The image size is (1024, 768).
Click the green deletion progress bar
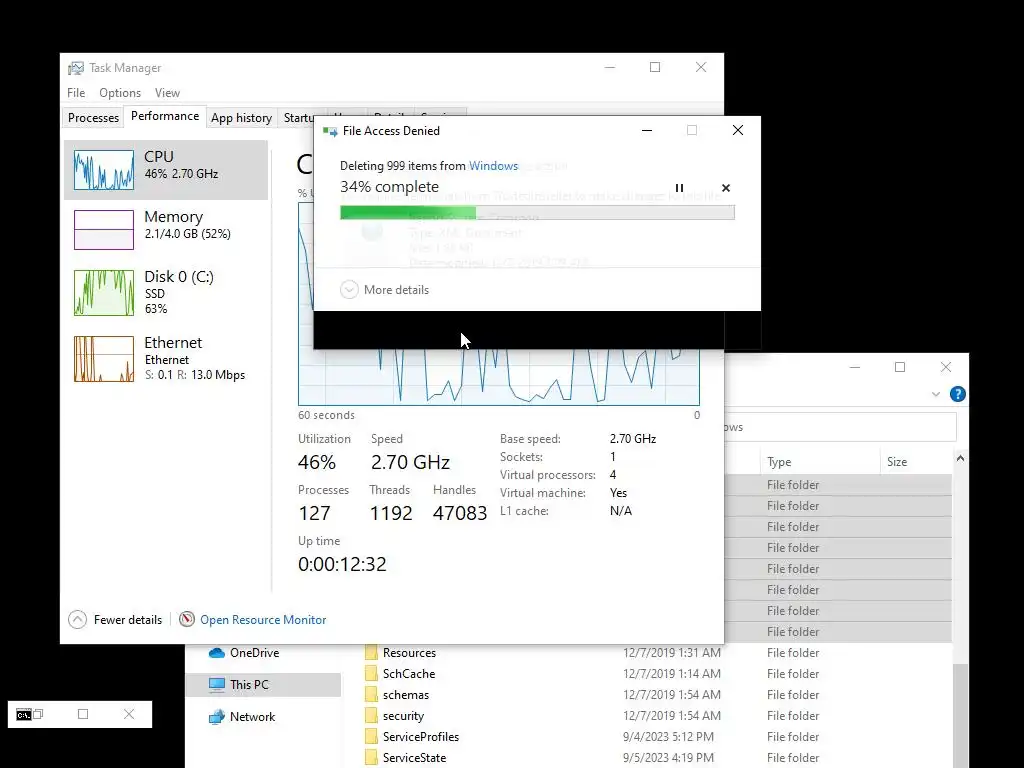(x=537, y=212)
